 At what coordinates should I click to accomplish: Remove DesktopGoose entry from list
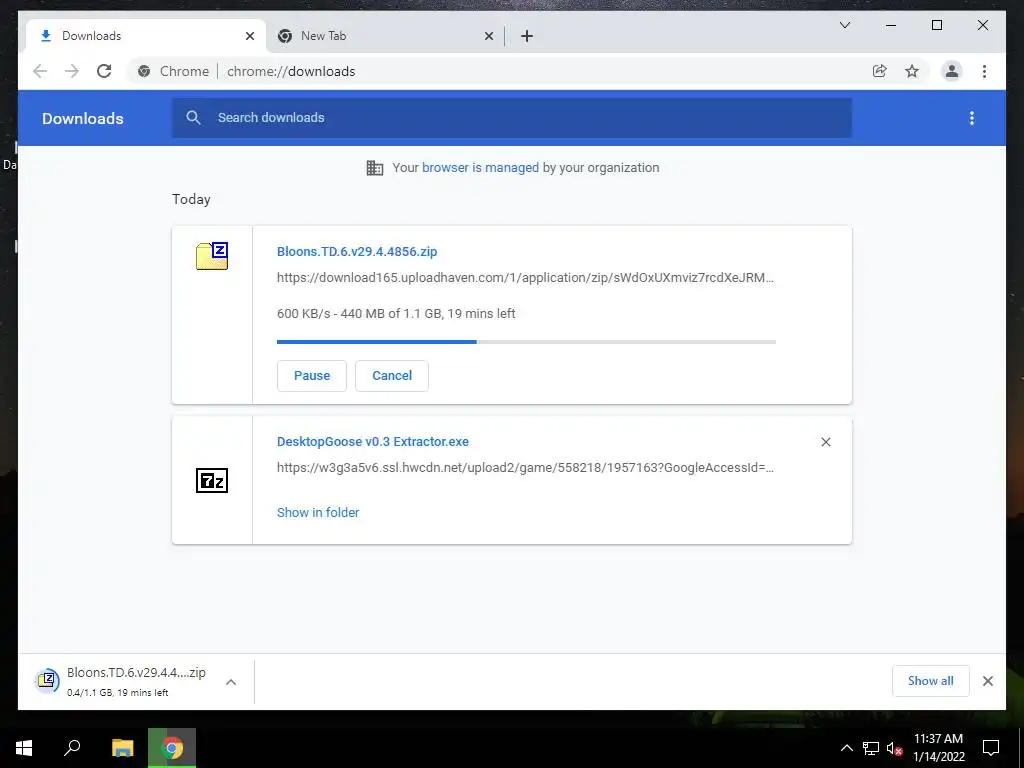coord(825,442)
